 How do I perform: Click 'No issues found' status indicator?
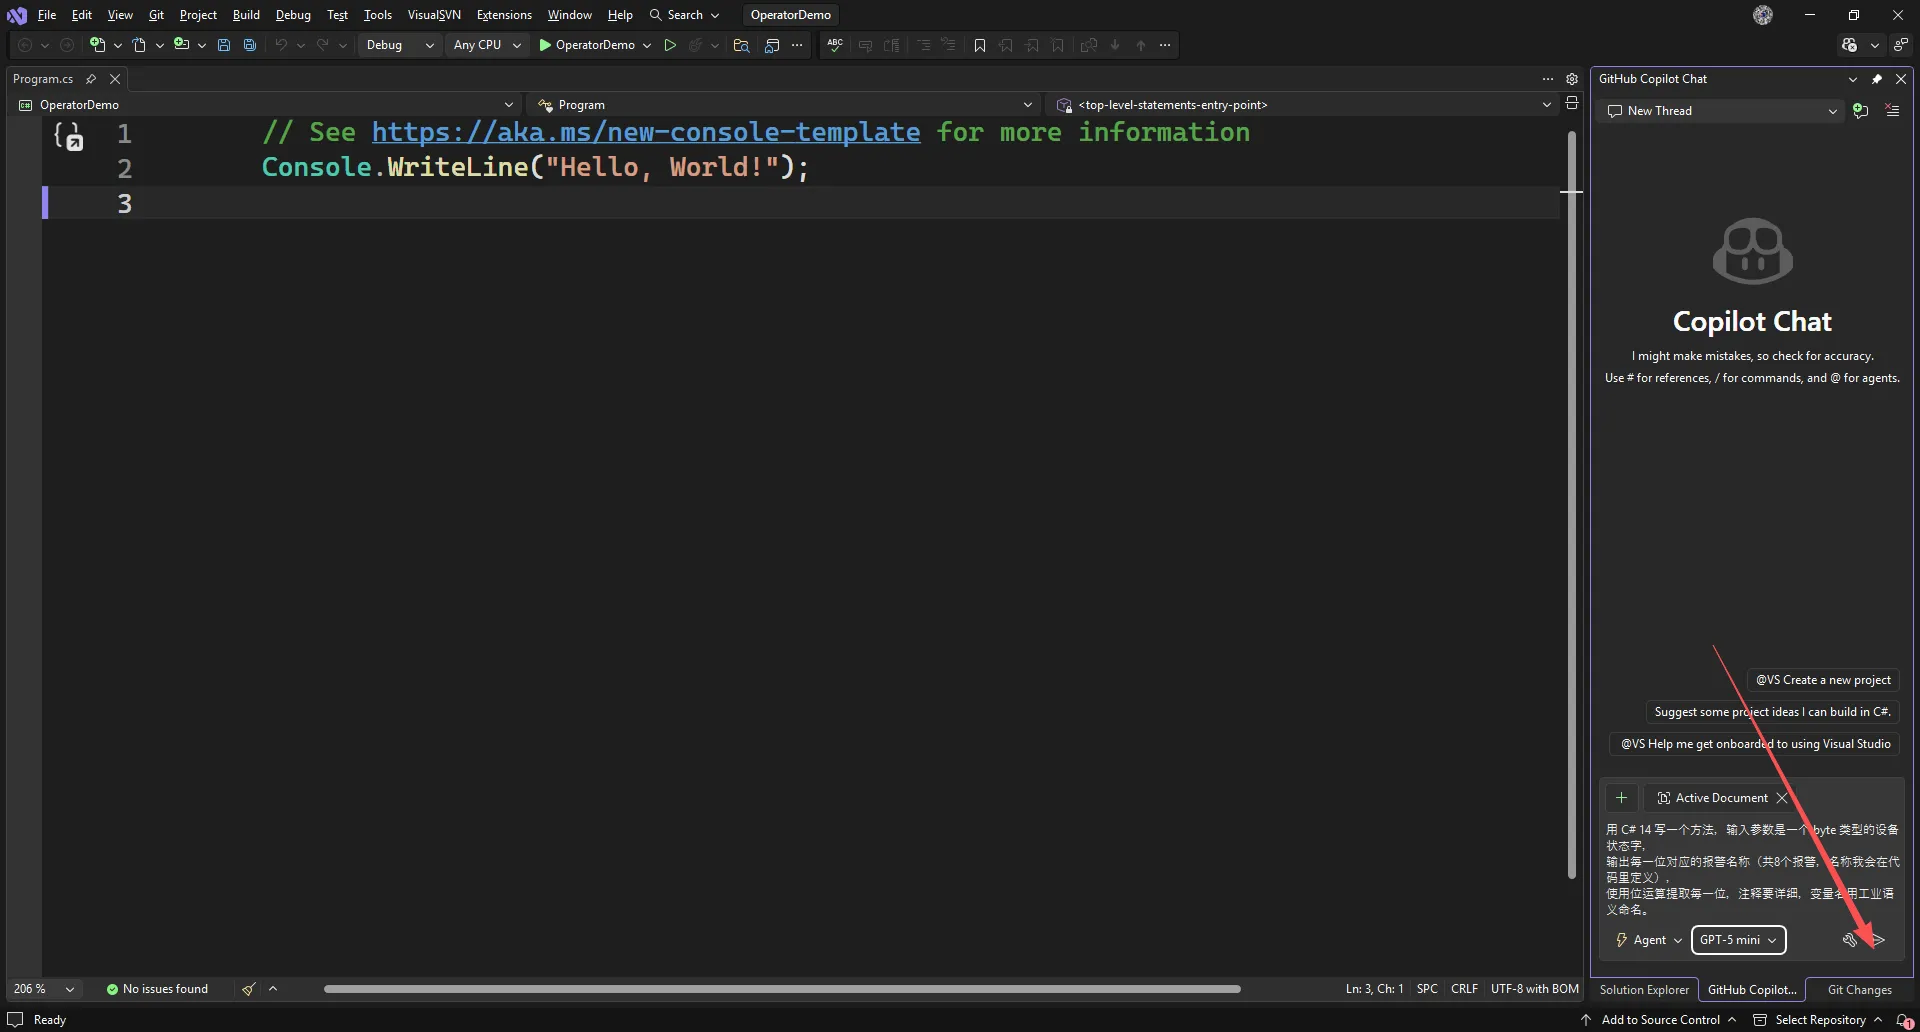coord(157,989)
